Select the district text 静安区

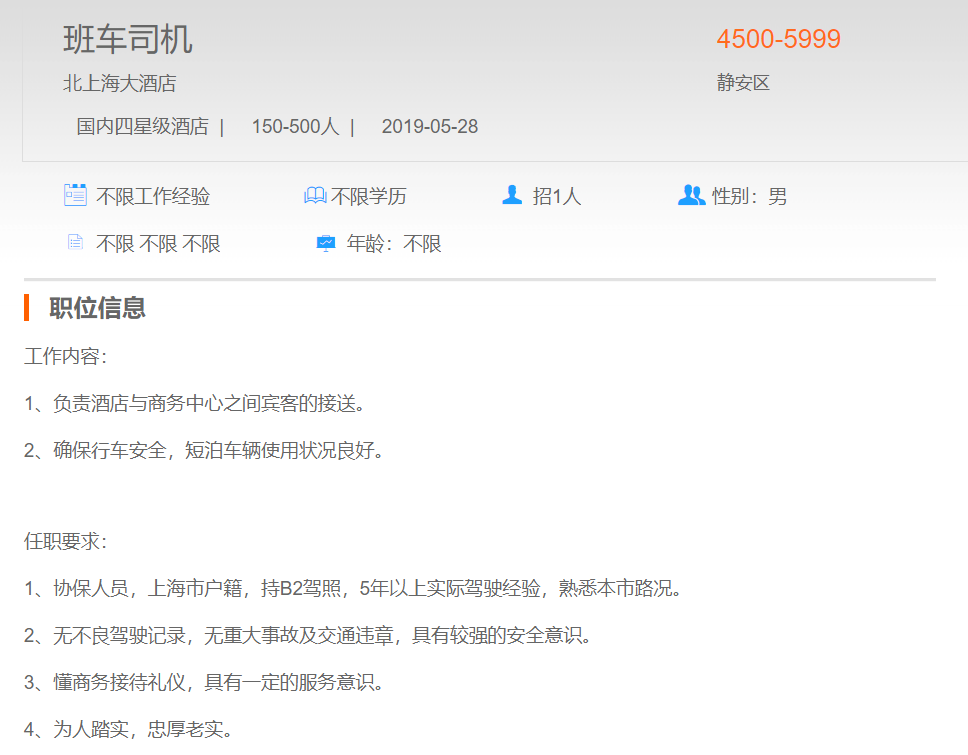pos(743,83)
